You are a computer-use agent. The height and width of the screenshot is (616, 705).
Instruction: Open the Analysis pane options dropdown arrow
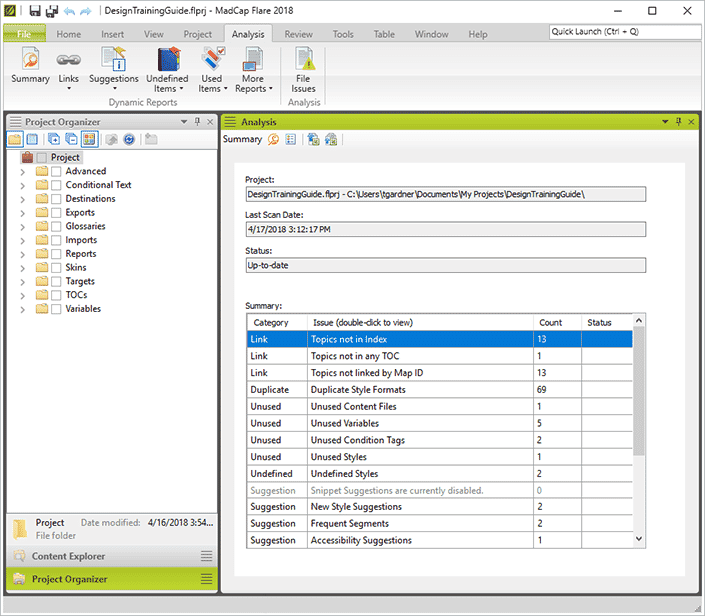665,121
